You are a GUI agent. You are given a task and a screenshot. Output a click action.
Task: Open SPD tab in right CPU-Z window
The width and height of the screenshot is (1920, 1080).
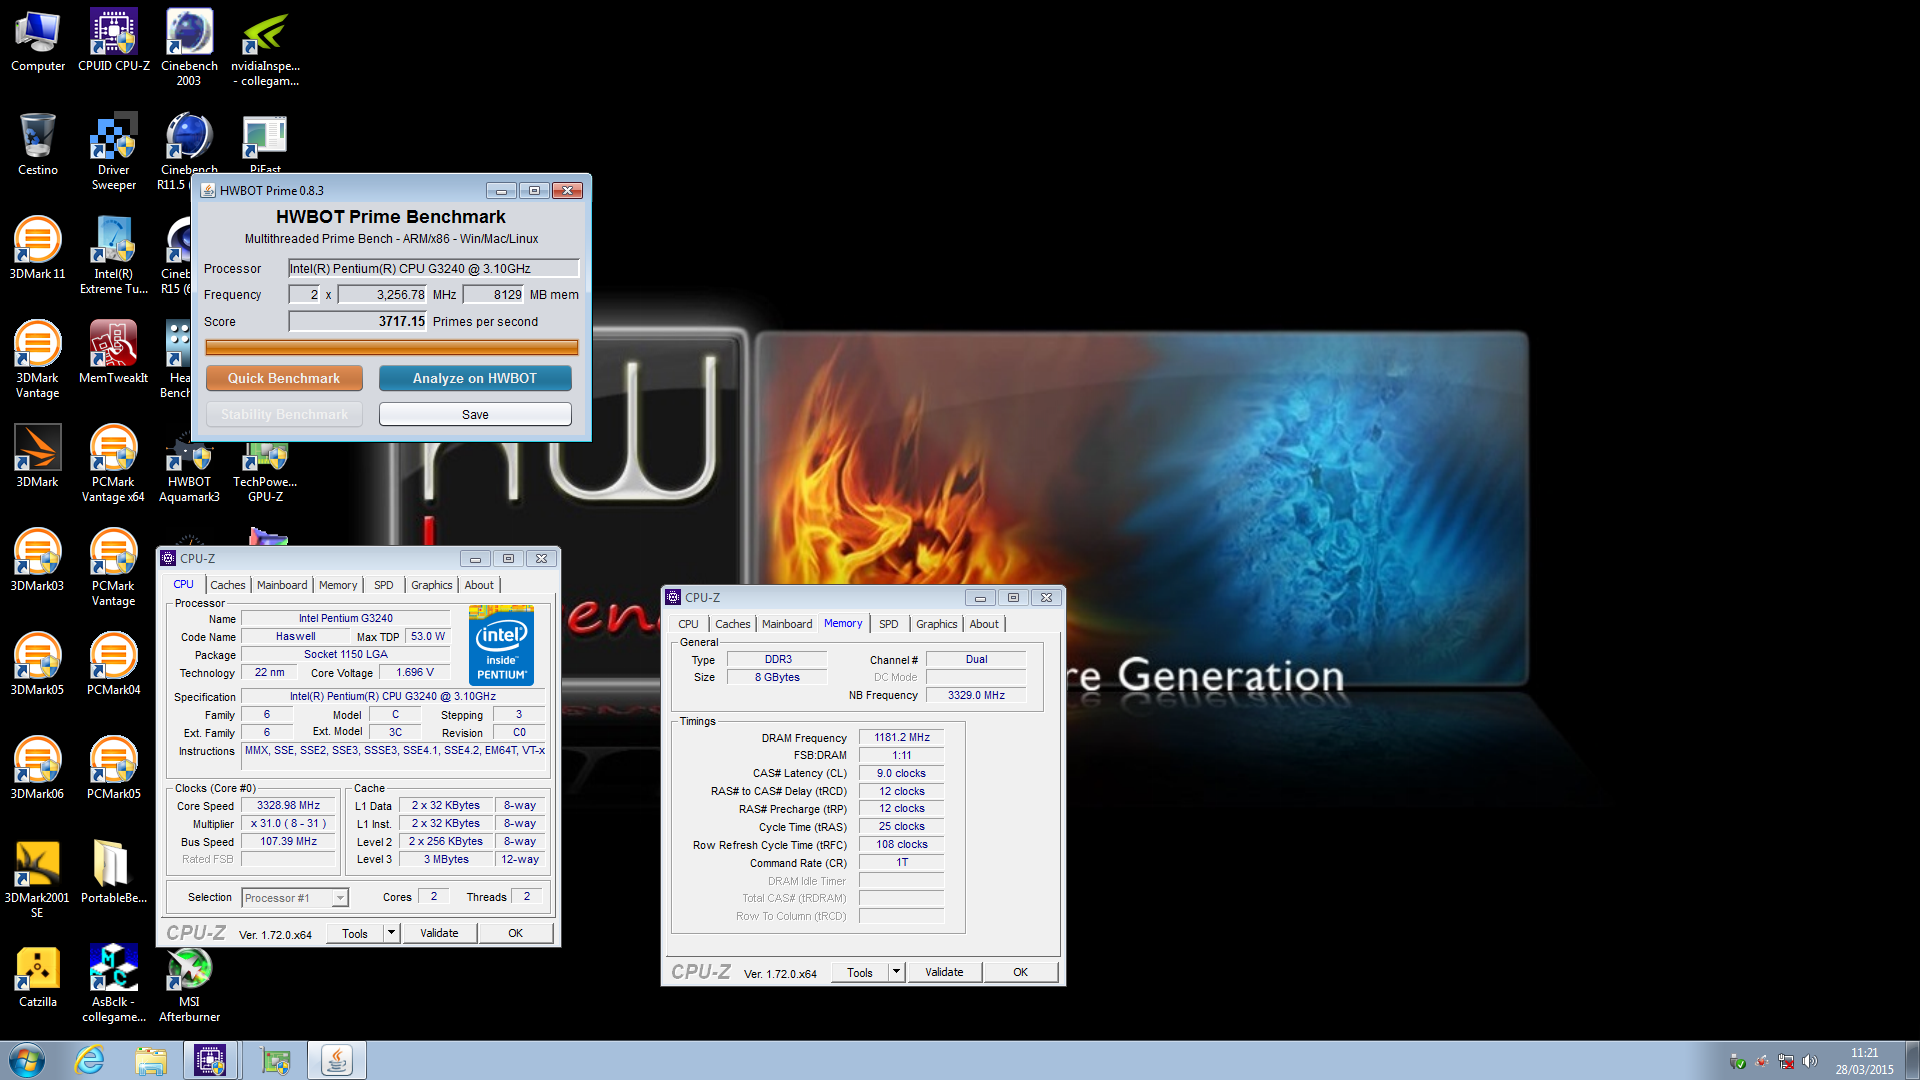click(x=889, y=624)
